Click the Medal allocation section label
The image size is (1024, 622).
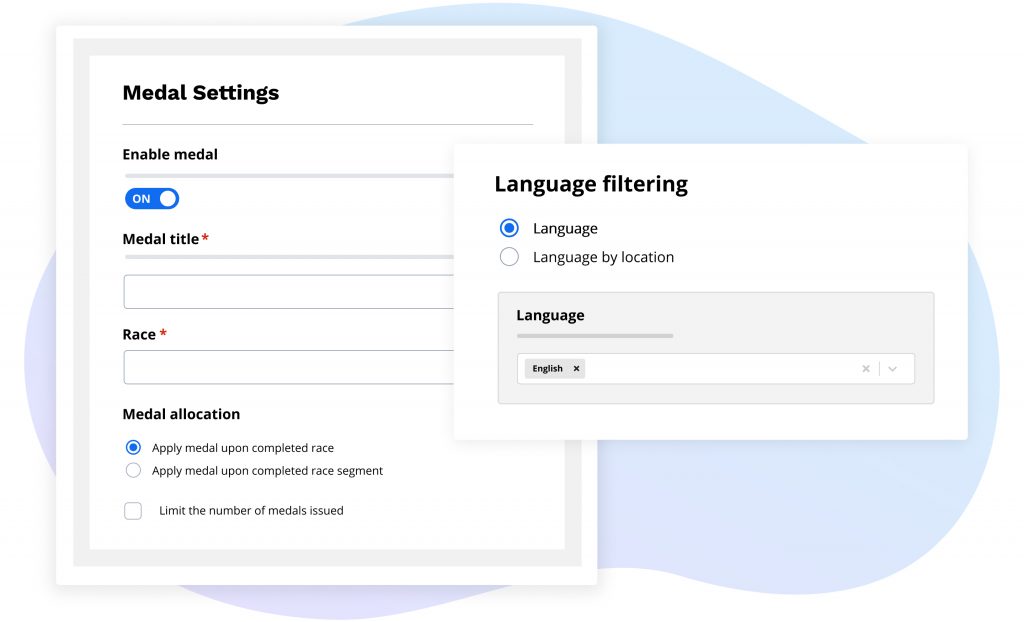point(181,414)
